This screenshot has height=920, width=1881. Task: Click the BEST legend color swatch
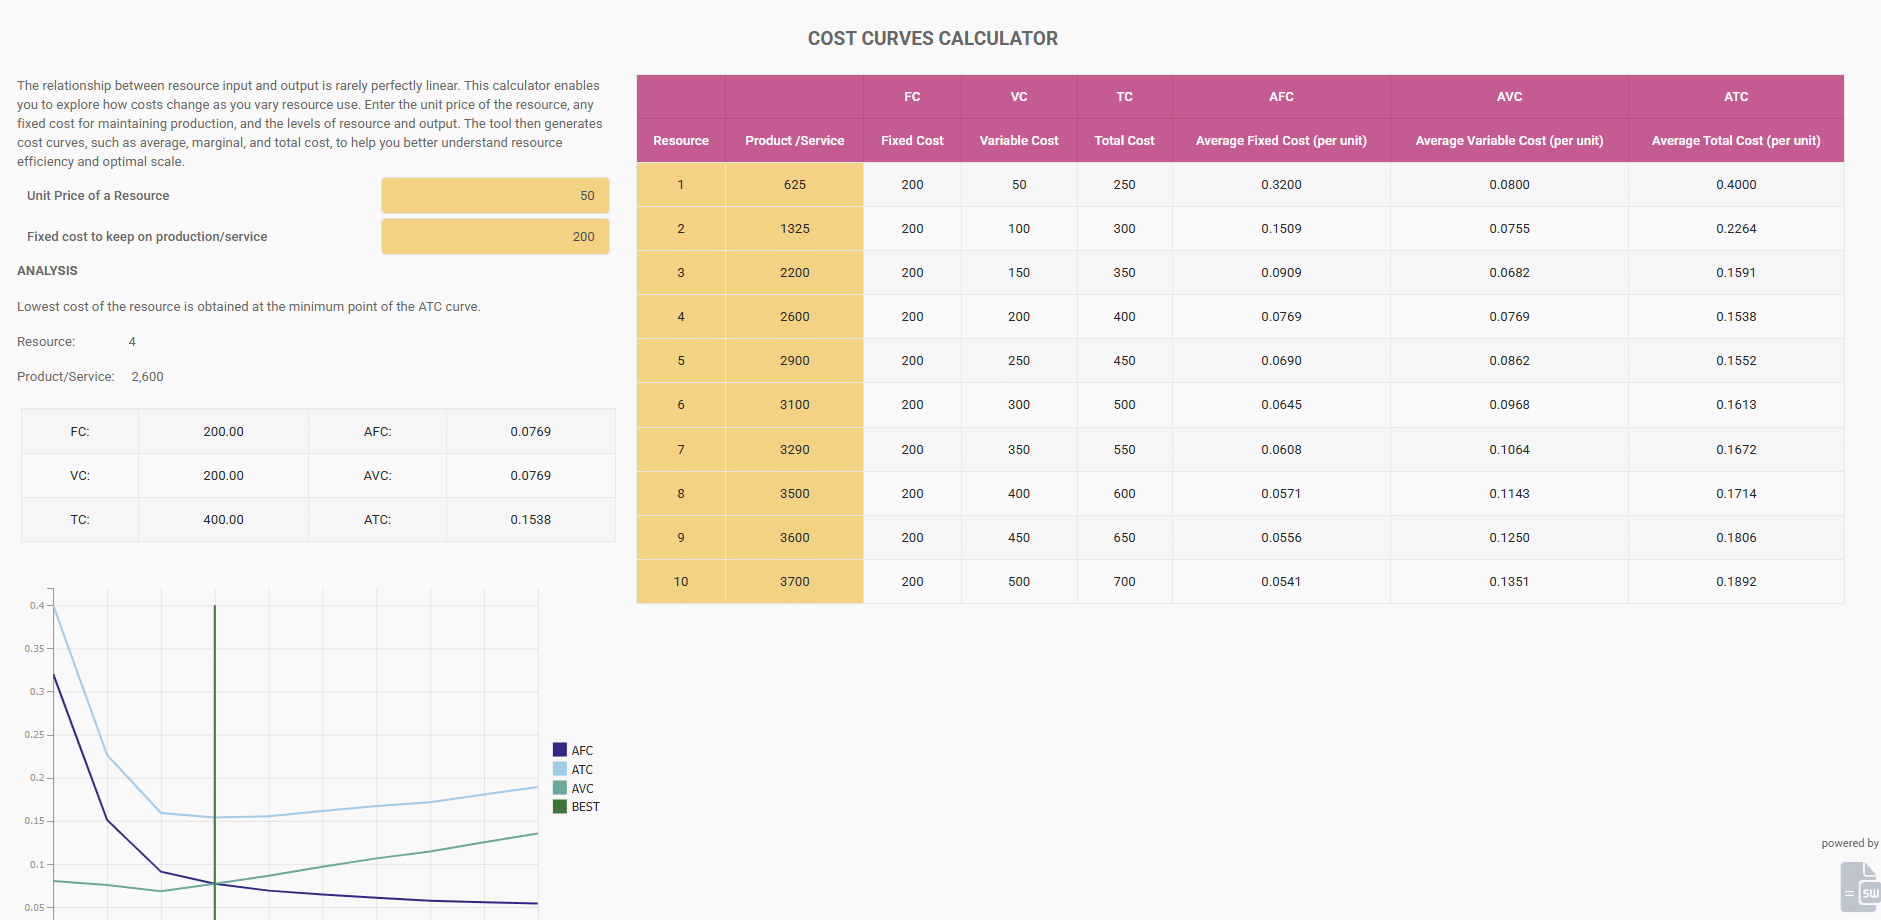click(x=560, y=806)
